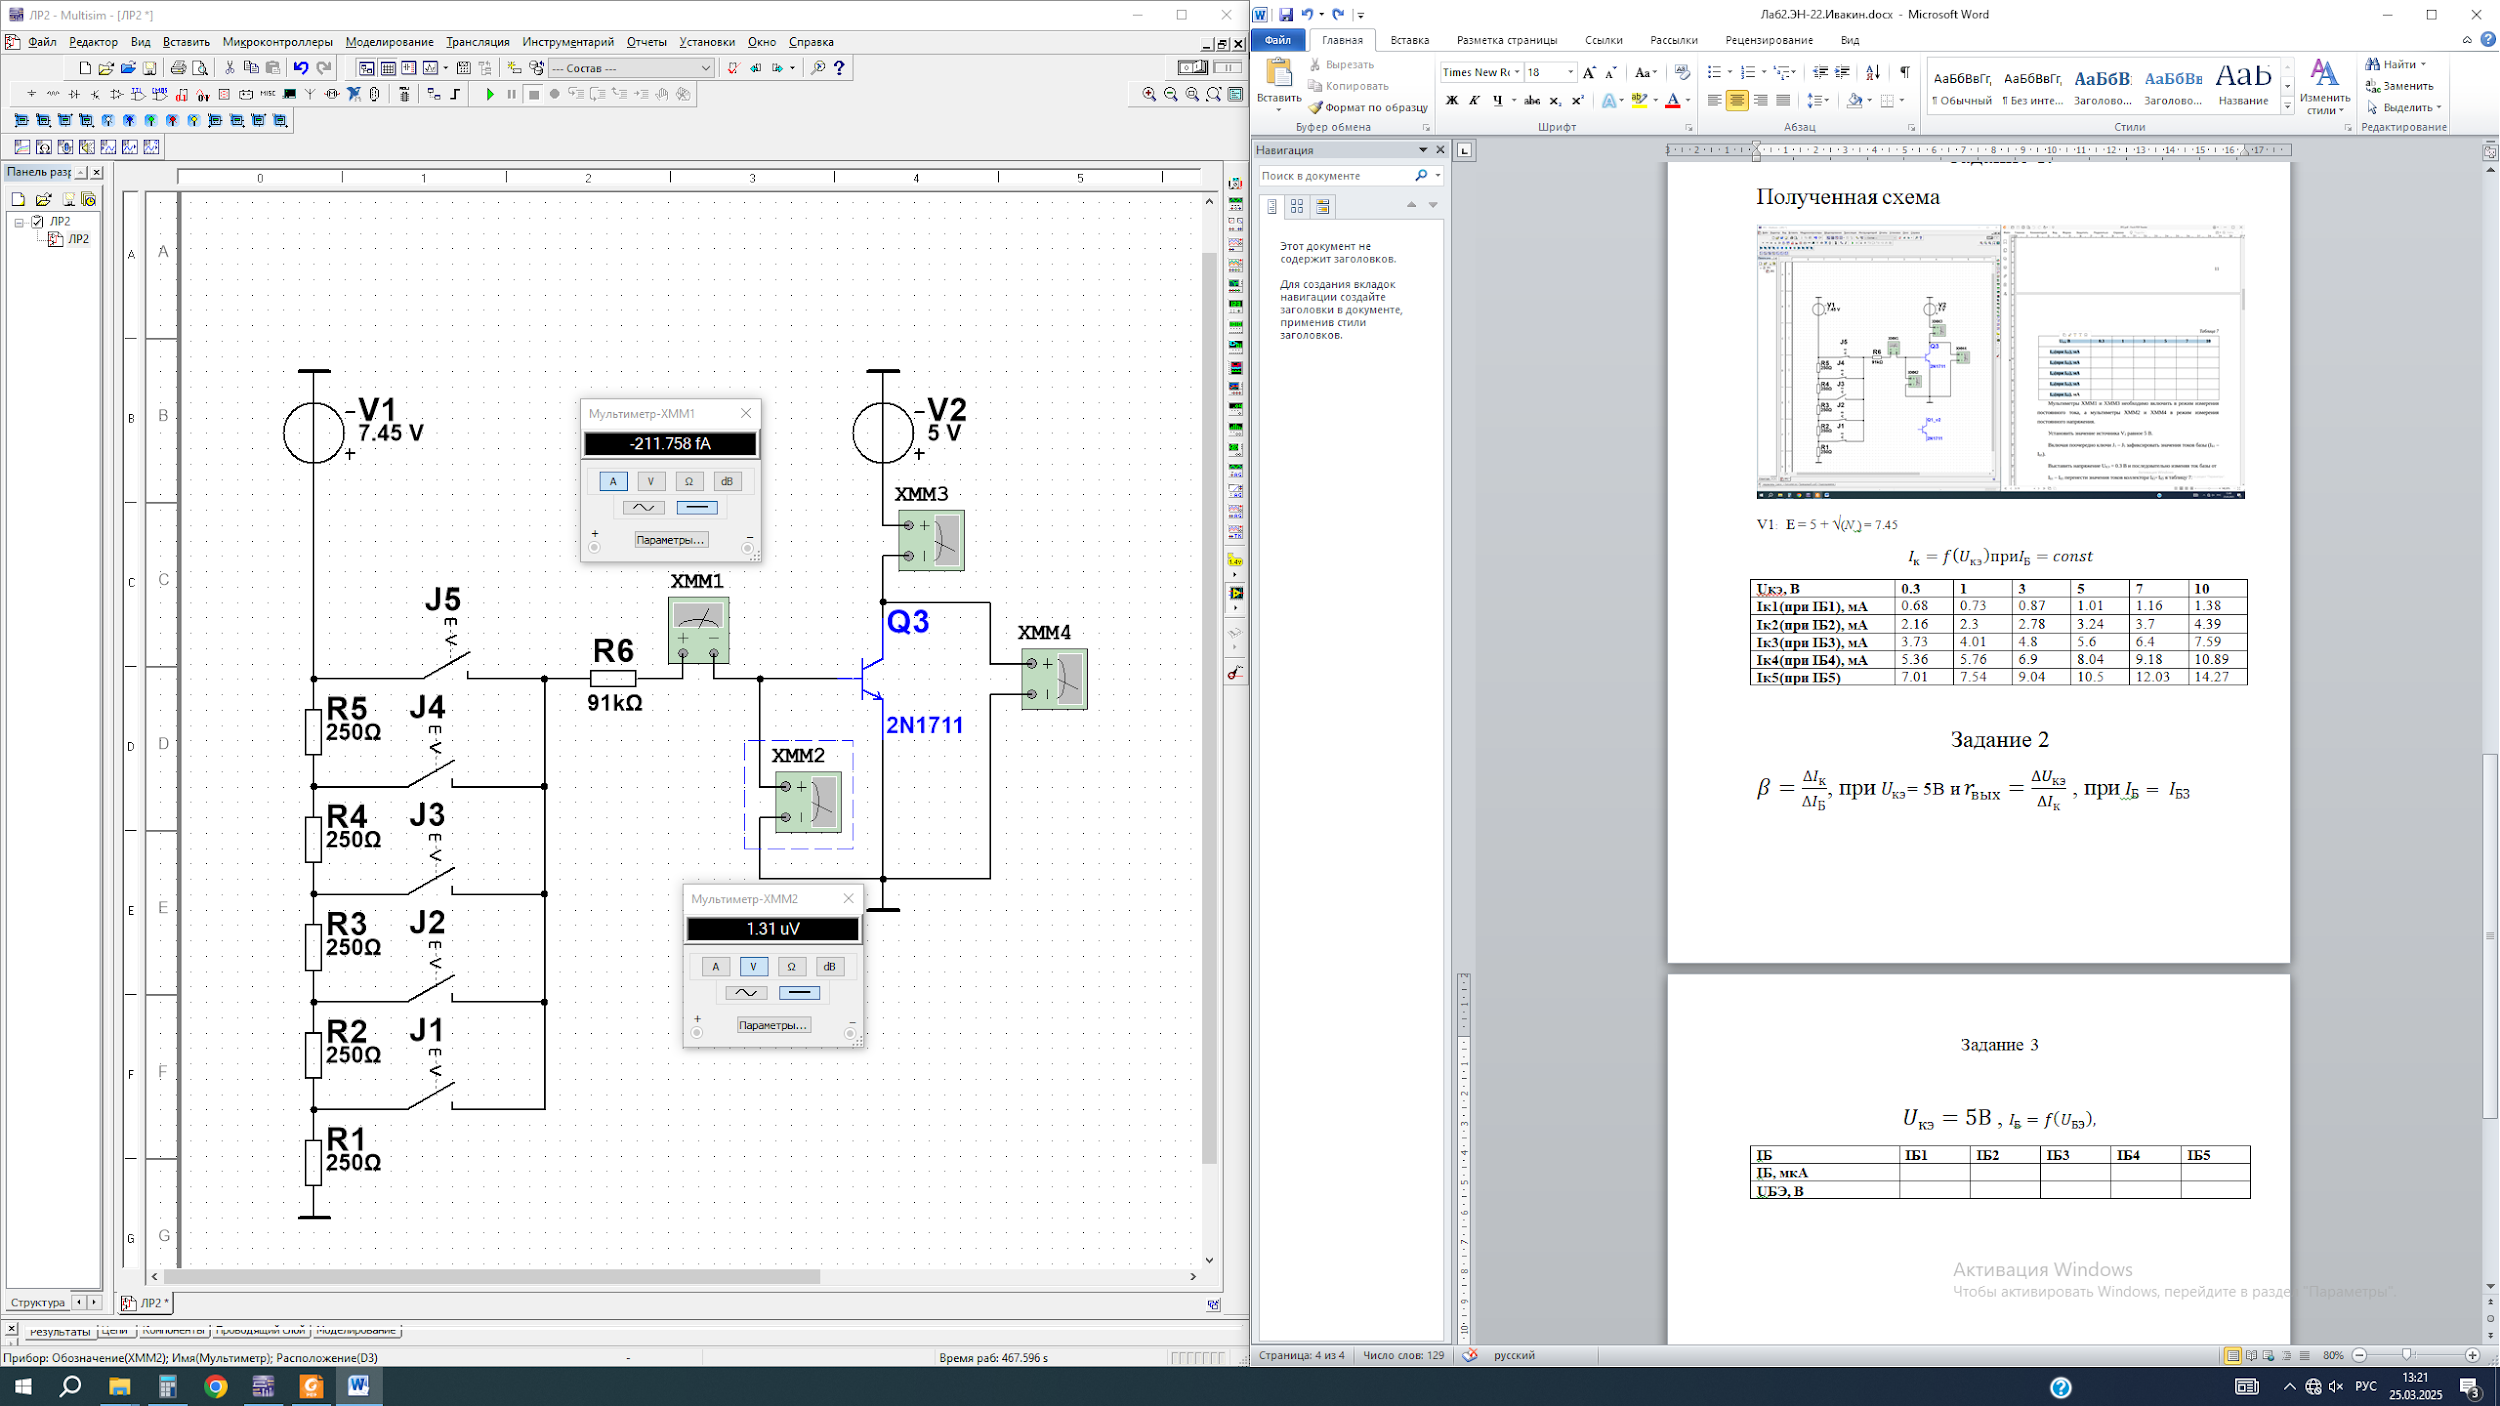
Task: Click Изменить стили button in Word
Action: 2324,87
